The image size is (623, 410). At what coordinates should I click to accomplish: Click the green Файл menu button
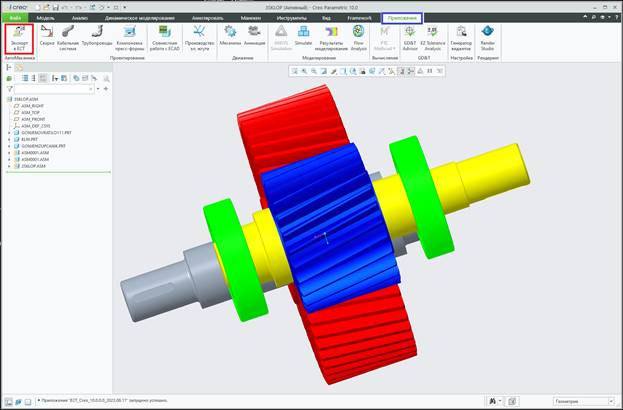tap(15, 18)
